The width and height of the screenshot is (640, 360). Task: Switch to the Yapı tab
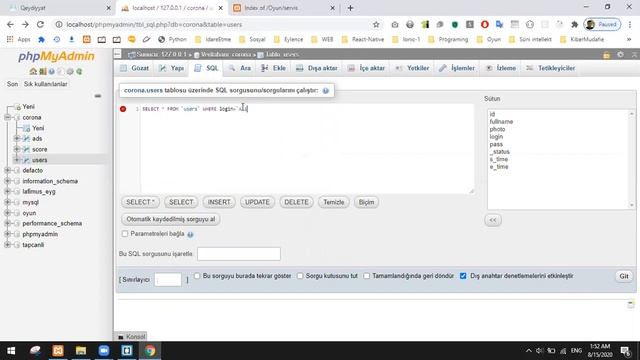click(x=172, y=68)
